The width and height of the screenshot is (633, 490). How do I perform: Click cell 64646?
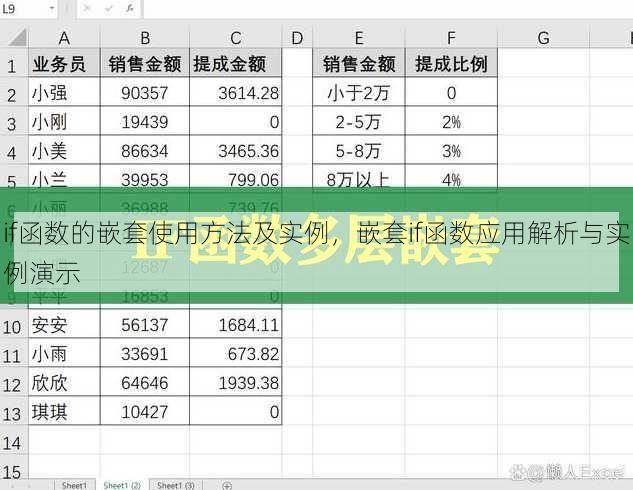coord(145,383)
